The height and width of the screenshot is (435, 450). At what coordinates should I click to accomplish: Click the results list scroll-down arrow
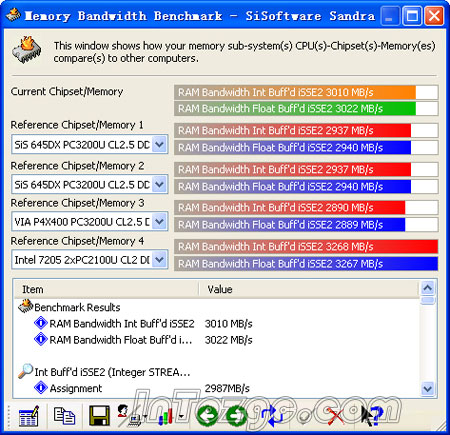point(428,389)
